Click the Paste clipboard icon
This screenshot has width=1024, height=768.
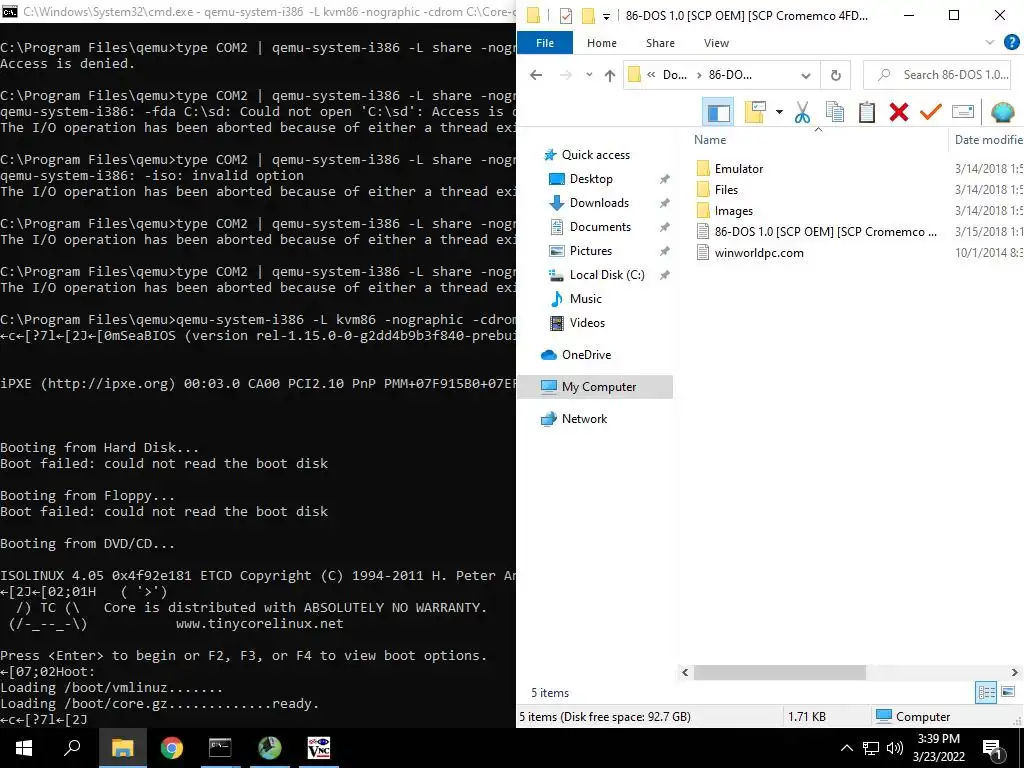coord(867,112)
